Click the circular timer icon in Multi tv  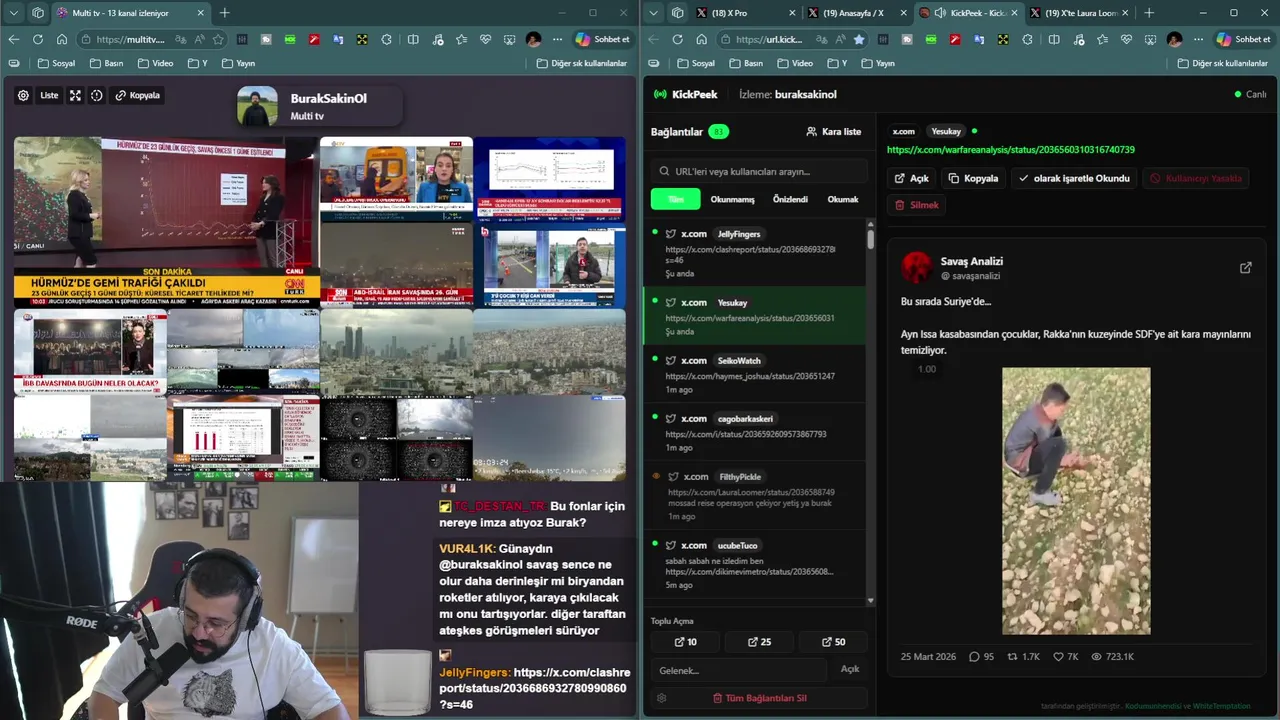[x=97, y=96]
